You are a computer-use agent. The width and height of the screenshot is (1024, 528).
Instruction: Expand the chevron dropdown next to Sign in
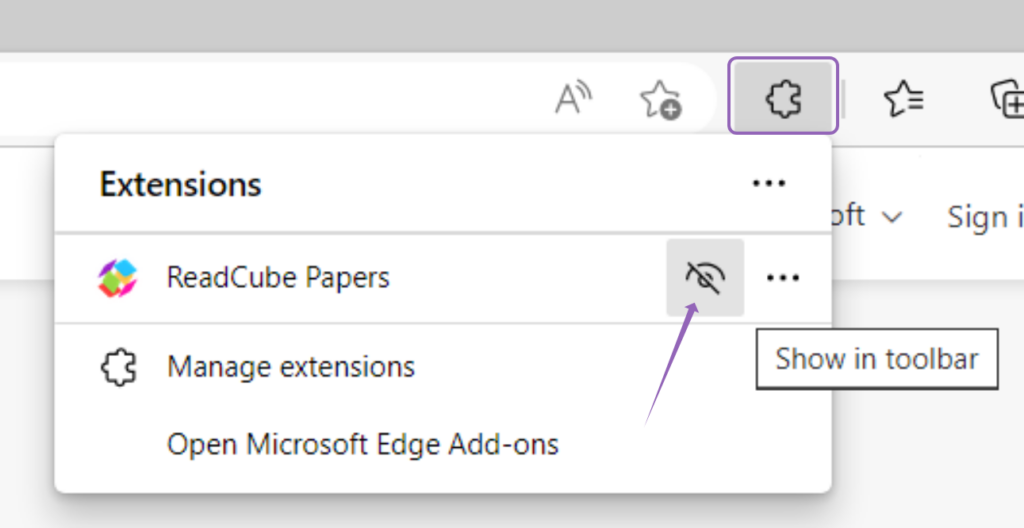[893, 217]
